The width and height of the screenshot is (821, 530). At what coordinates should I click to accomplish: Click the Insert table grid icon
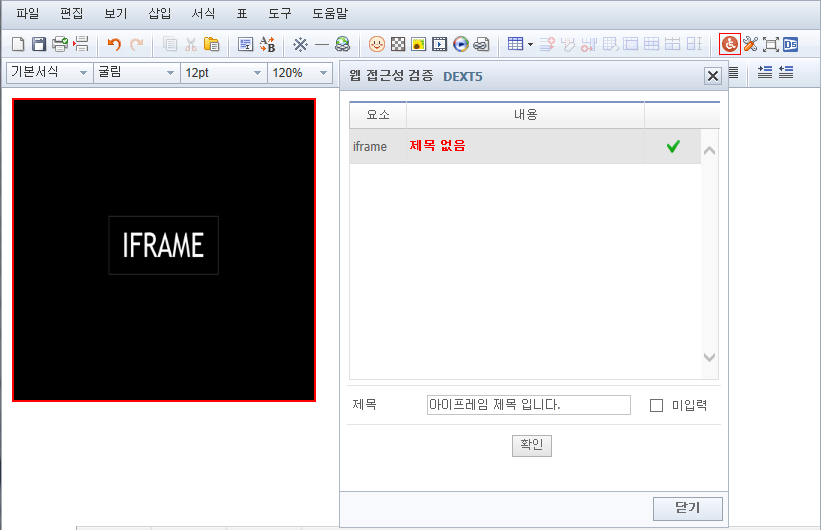pyautogui.click(x=515, y=44)
